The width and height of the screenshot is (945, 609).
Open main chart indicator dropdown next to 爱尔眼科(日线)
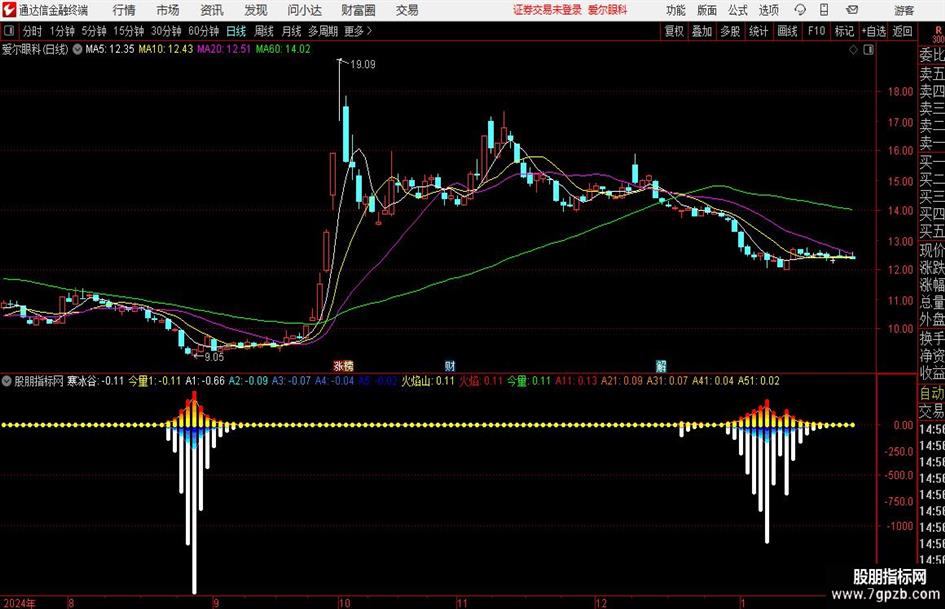(77, 49)
